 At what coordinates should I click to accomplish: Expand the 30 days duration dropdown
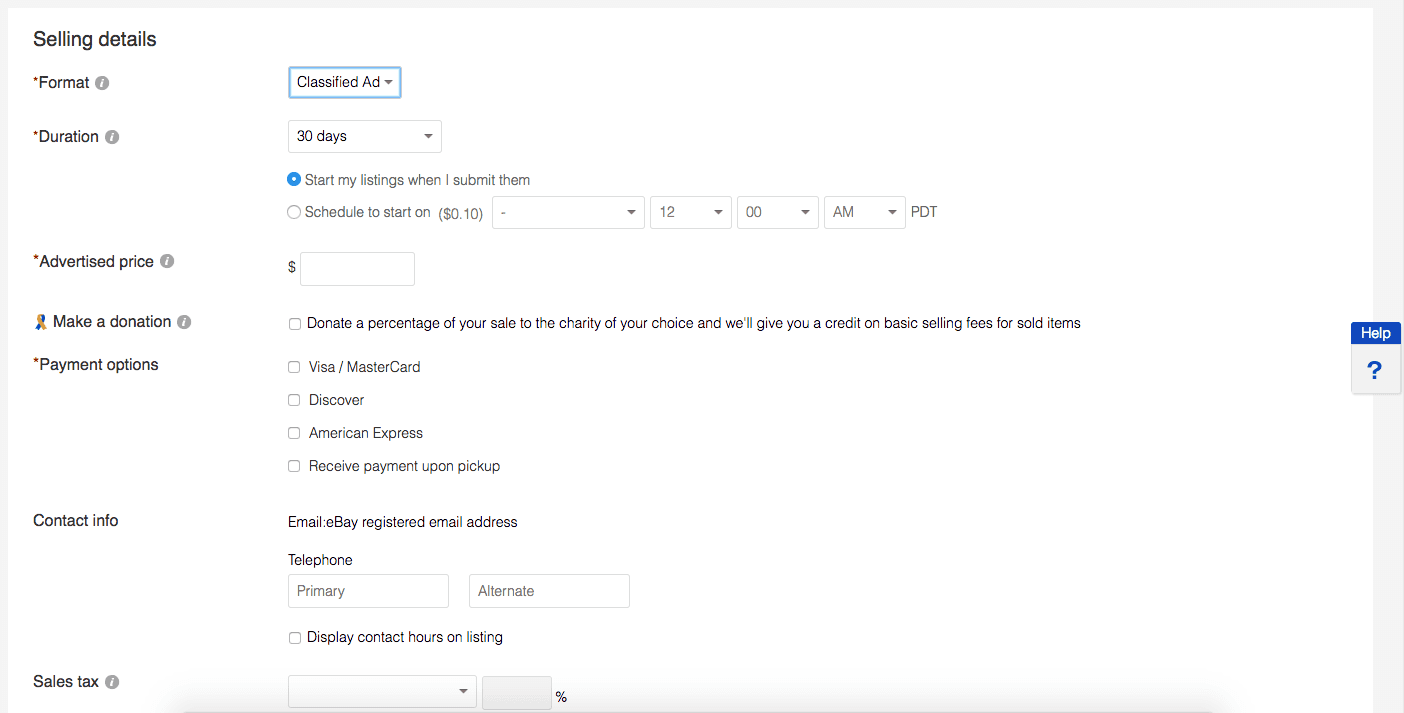(364, 136)
